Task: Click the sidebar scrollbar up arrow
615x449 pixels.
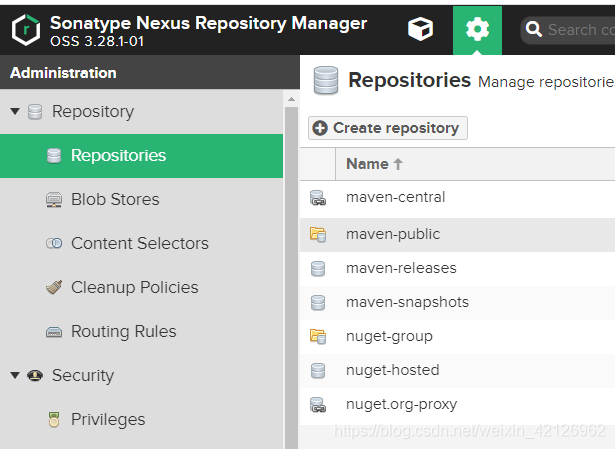Action: pos(291,99)
